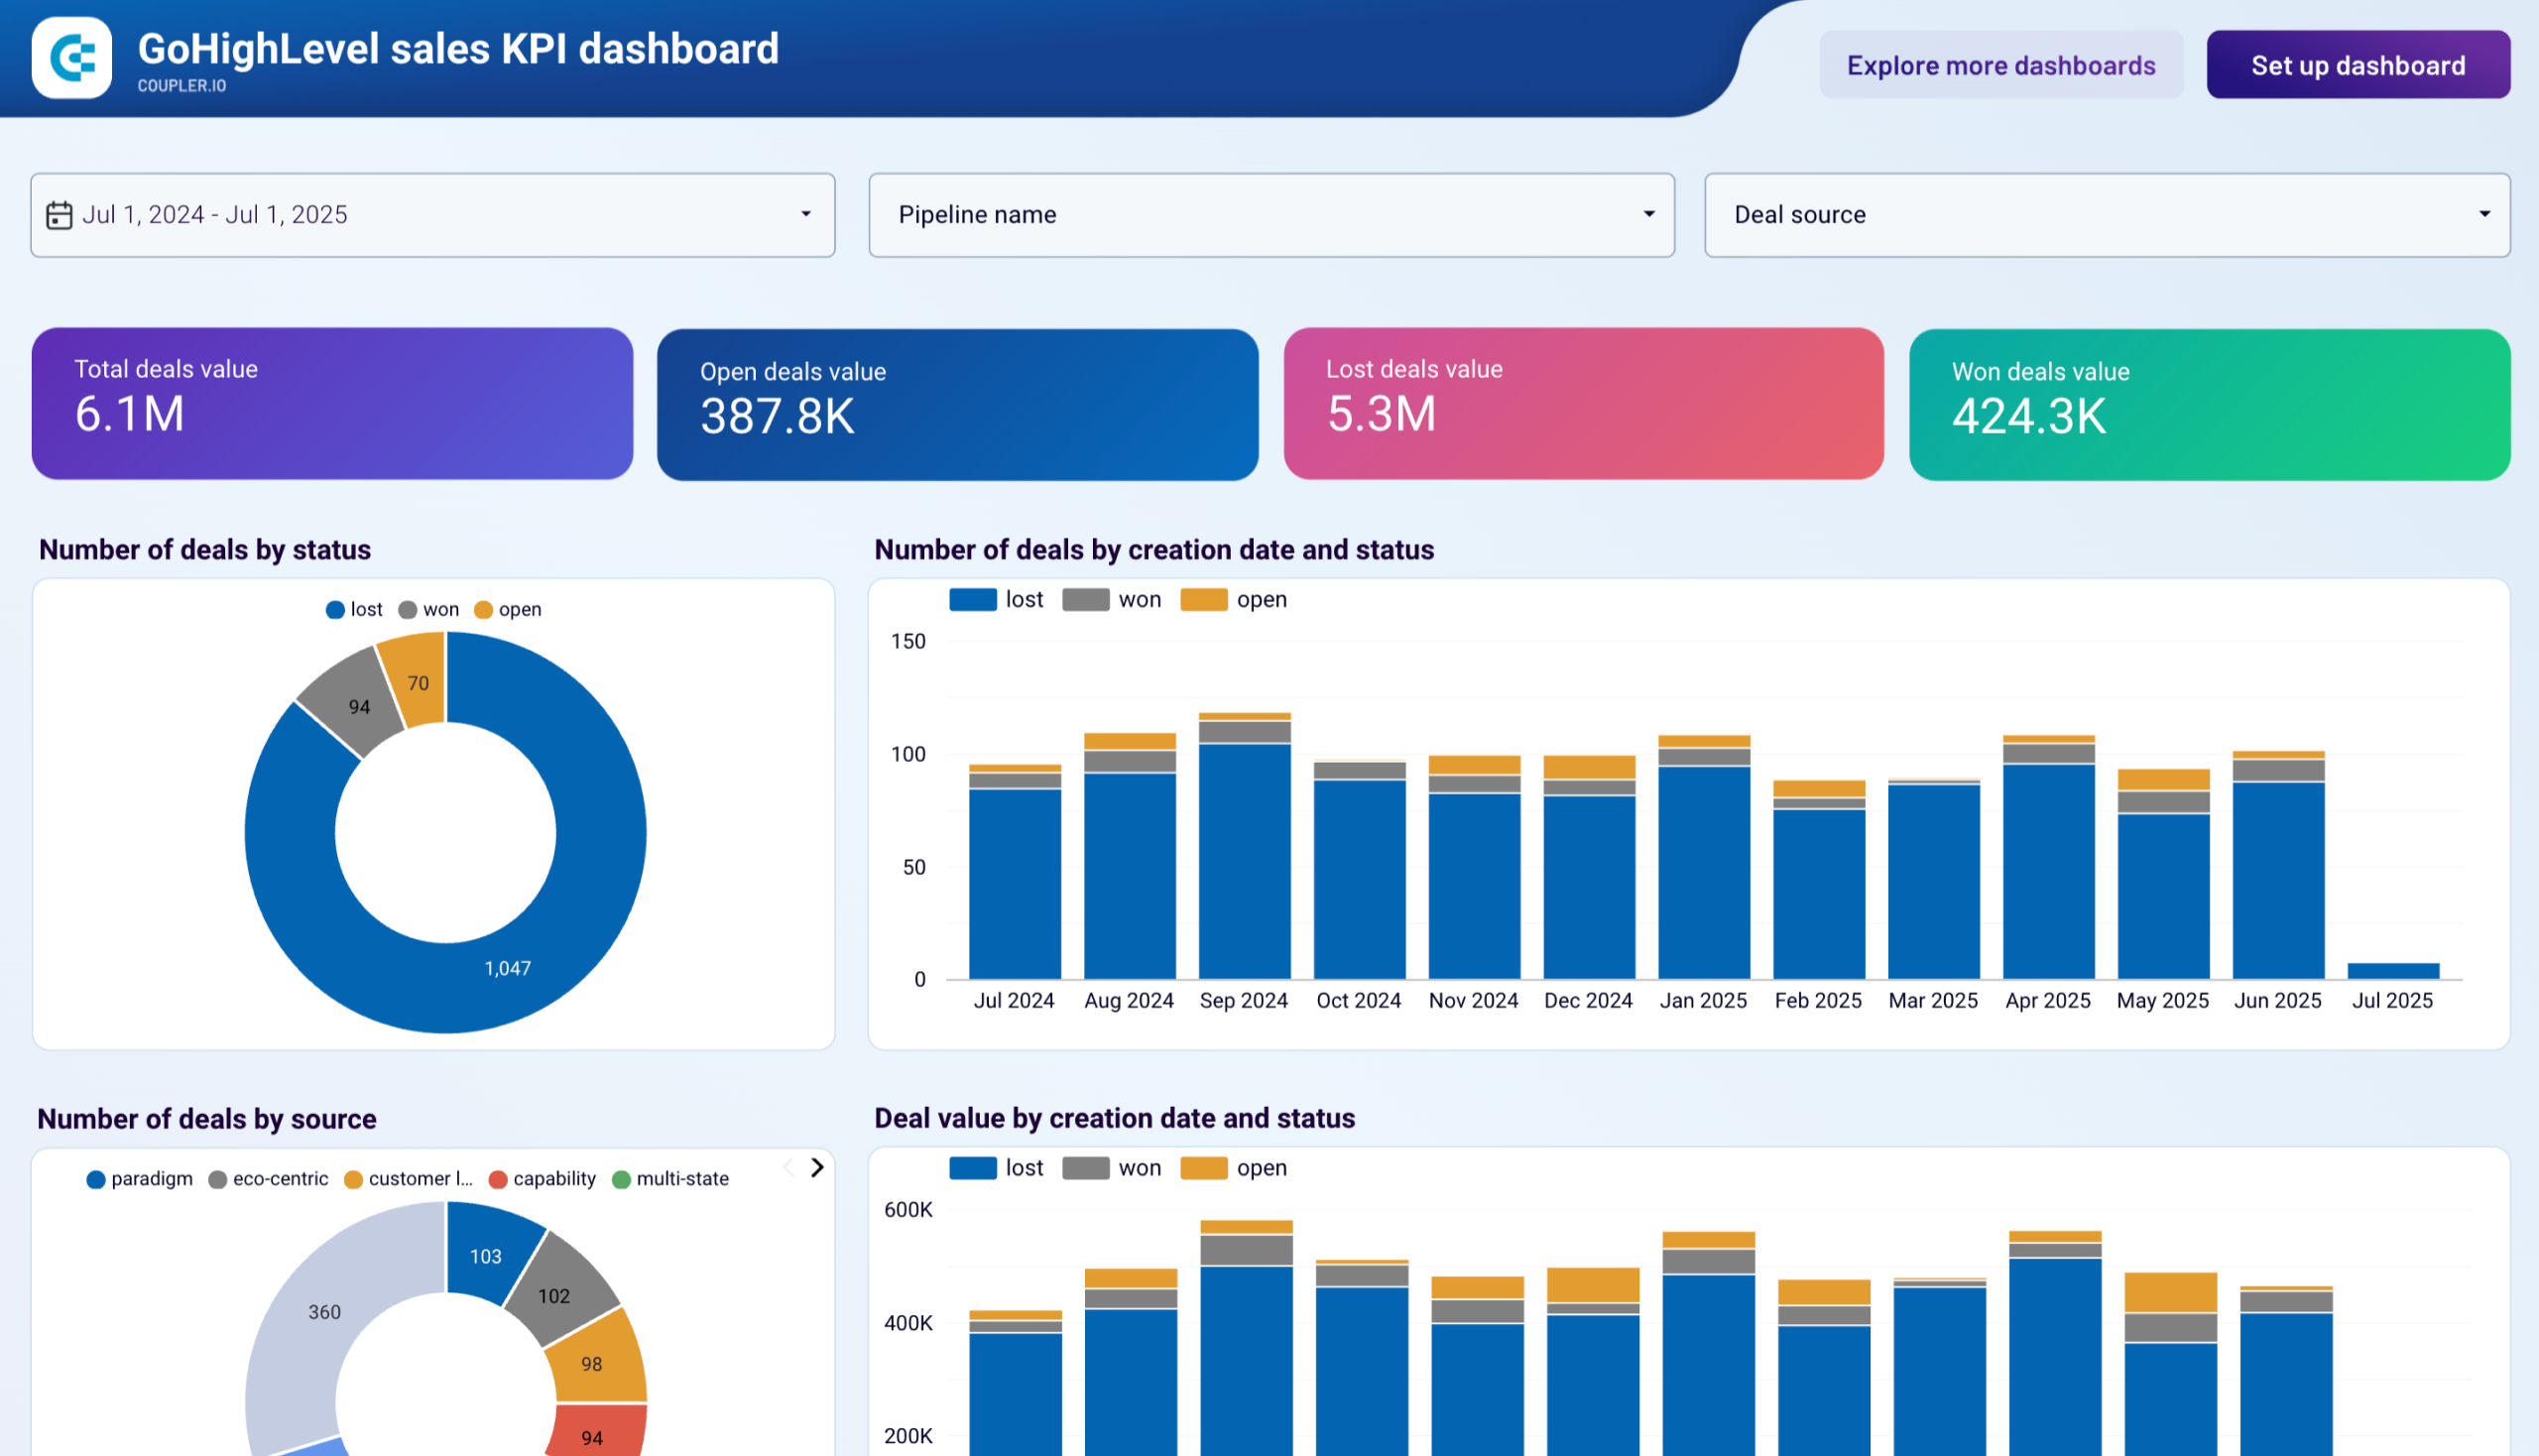Screen dimensions: 2539x1456
Task: Click the right chevron in the deals-by-source legend
Action: tap(817, 1167)
